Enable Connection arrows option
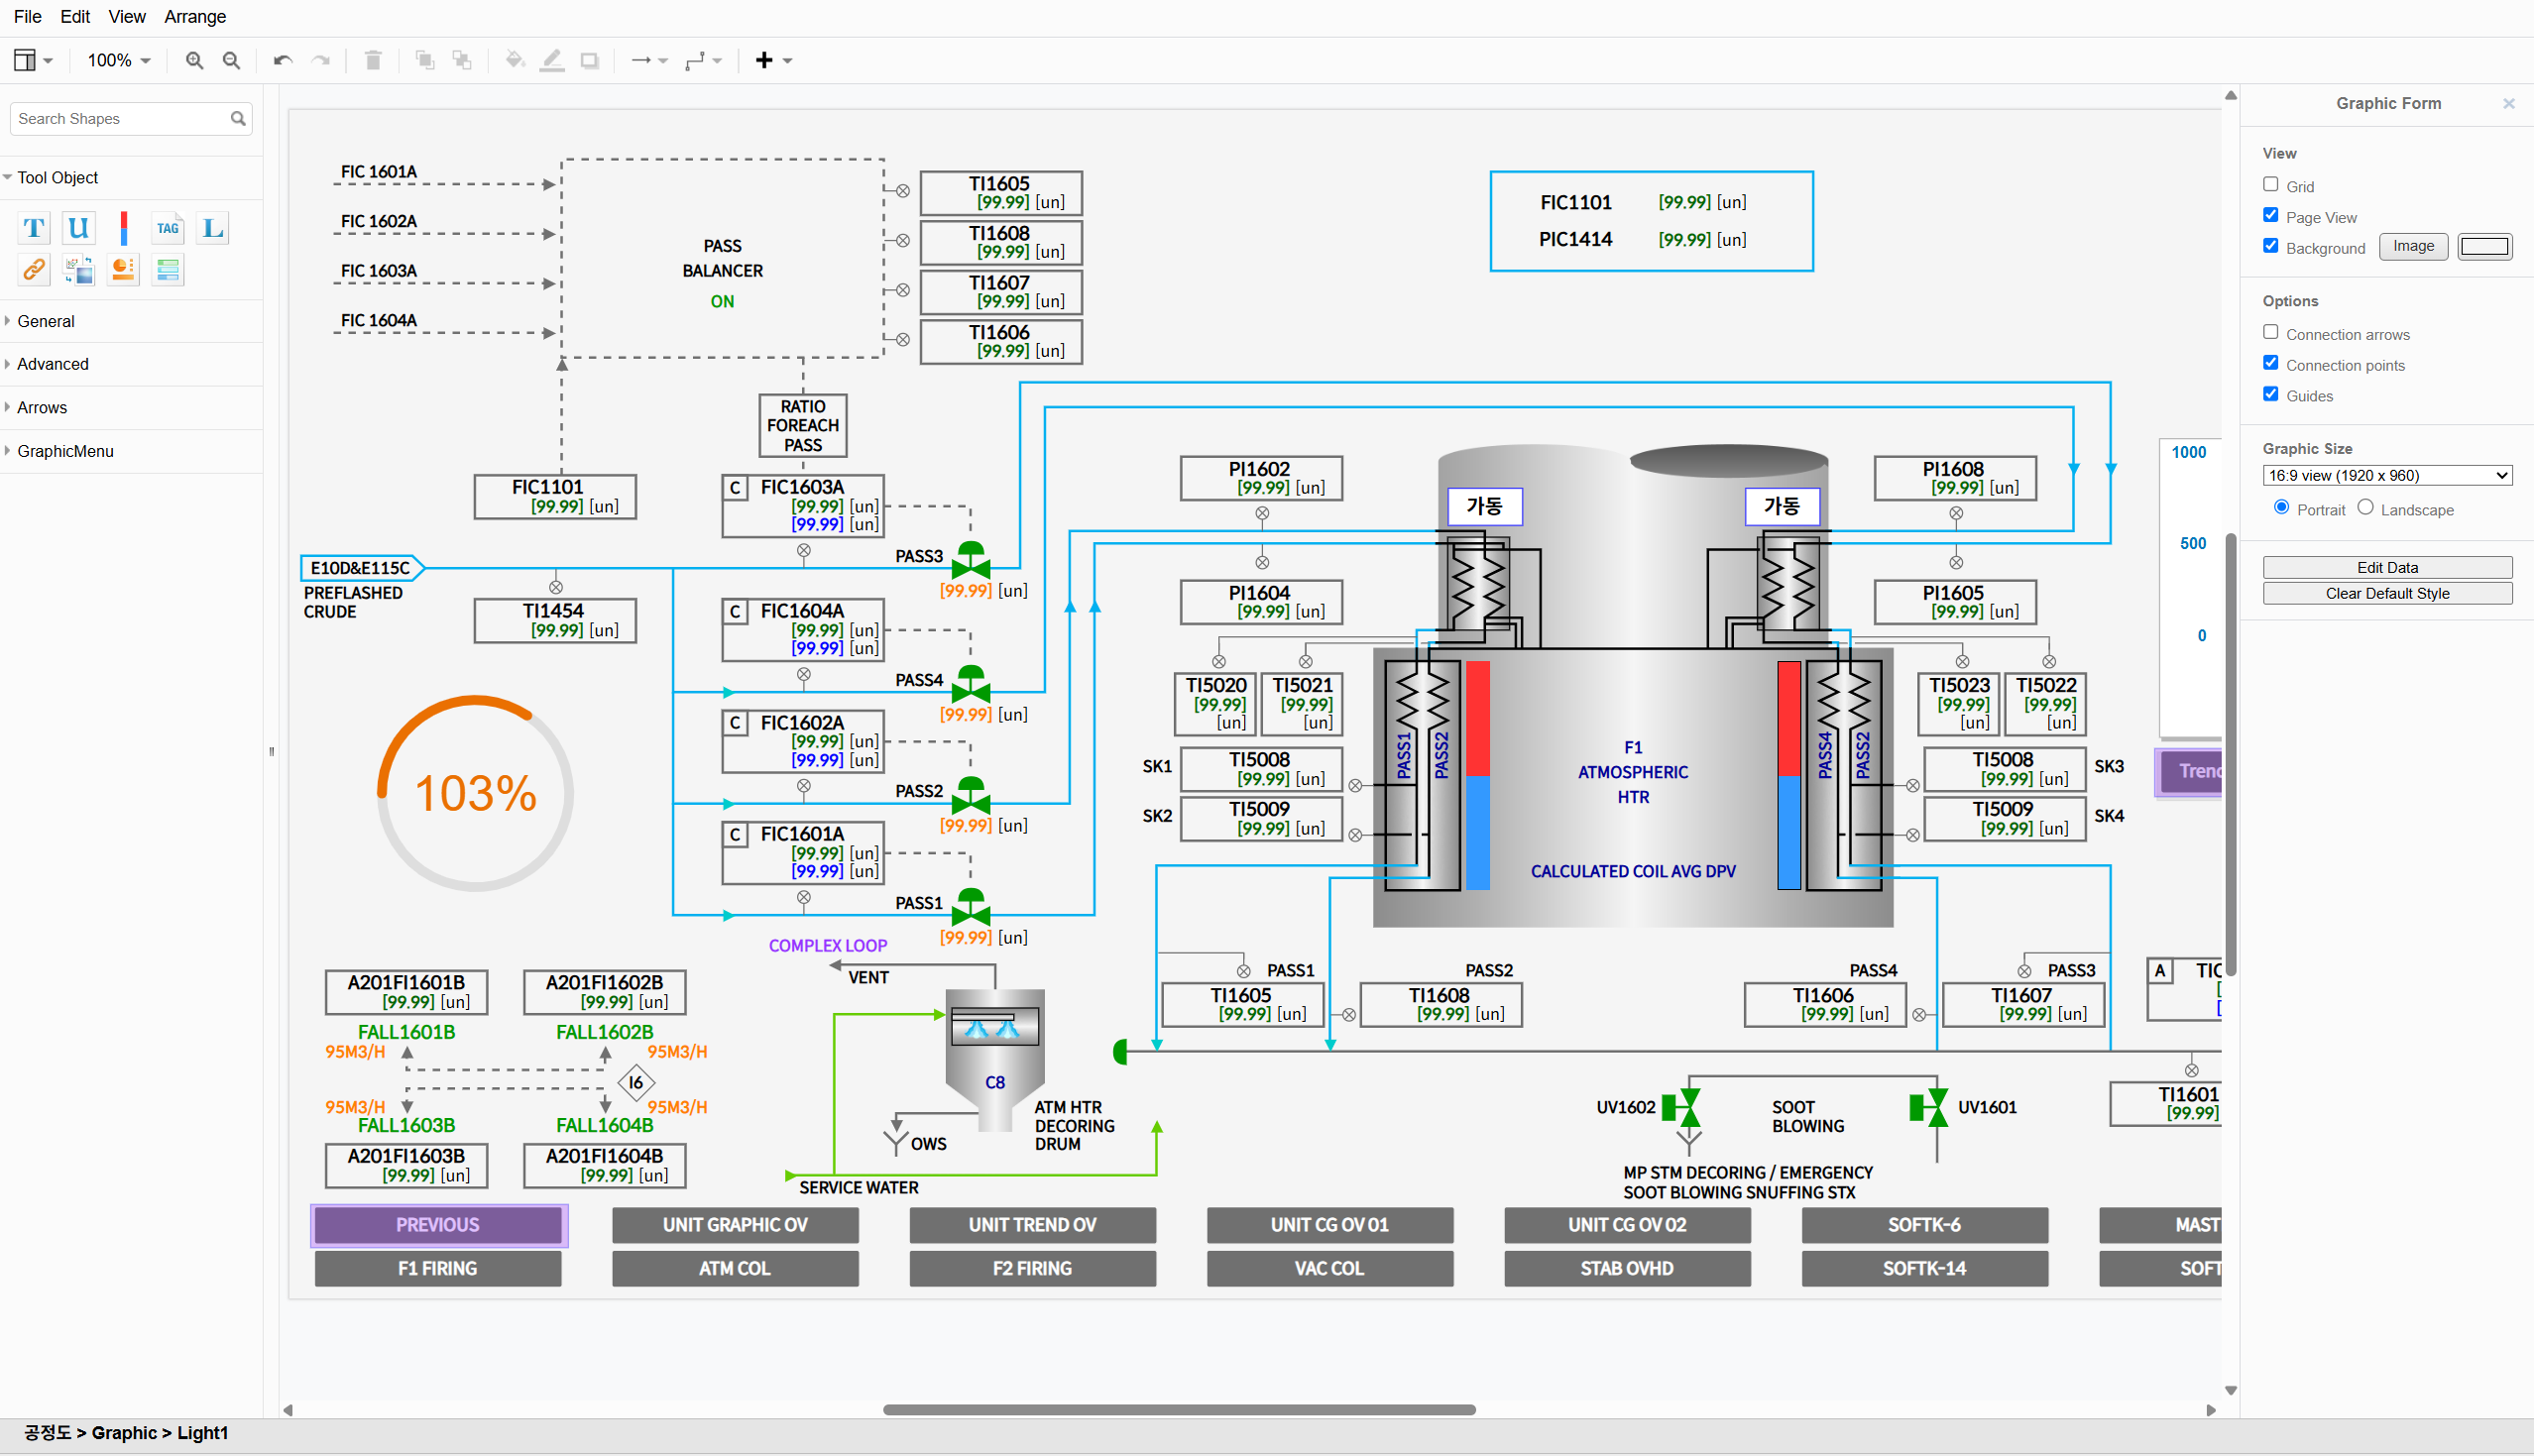Viewport: 2534px width, 1456px height. pyautogui.click(x=2271, y=333)
